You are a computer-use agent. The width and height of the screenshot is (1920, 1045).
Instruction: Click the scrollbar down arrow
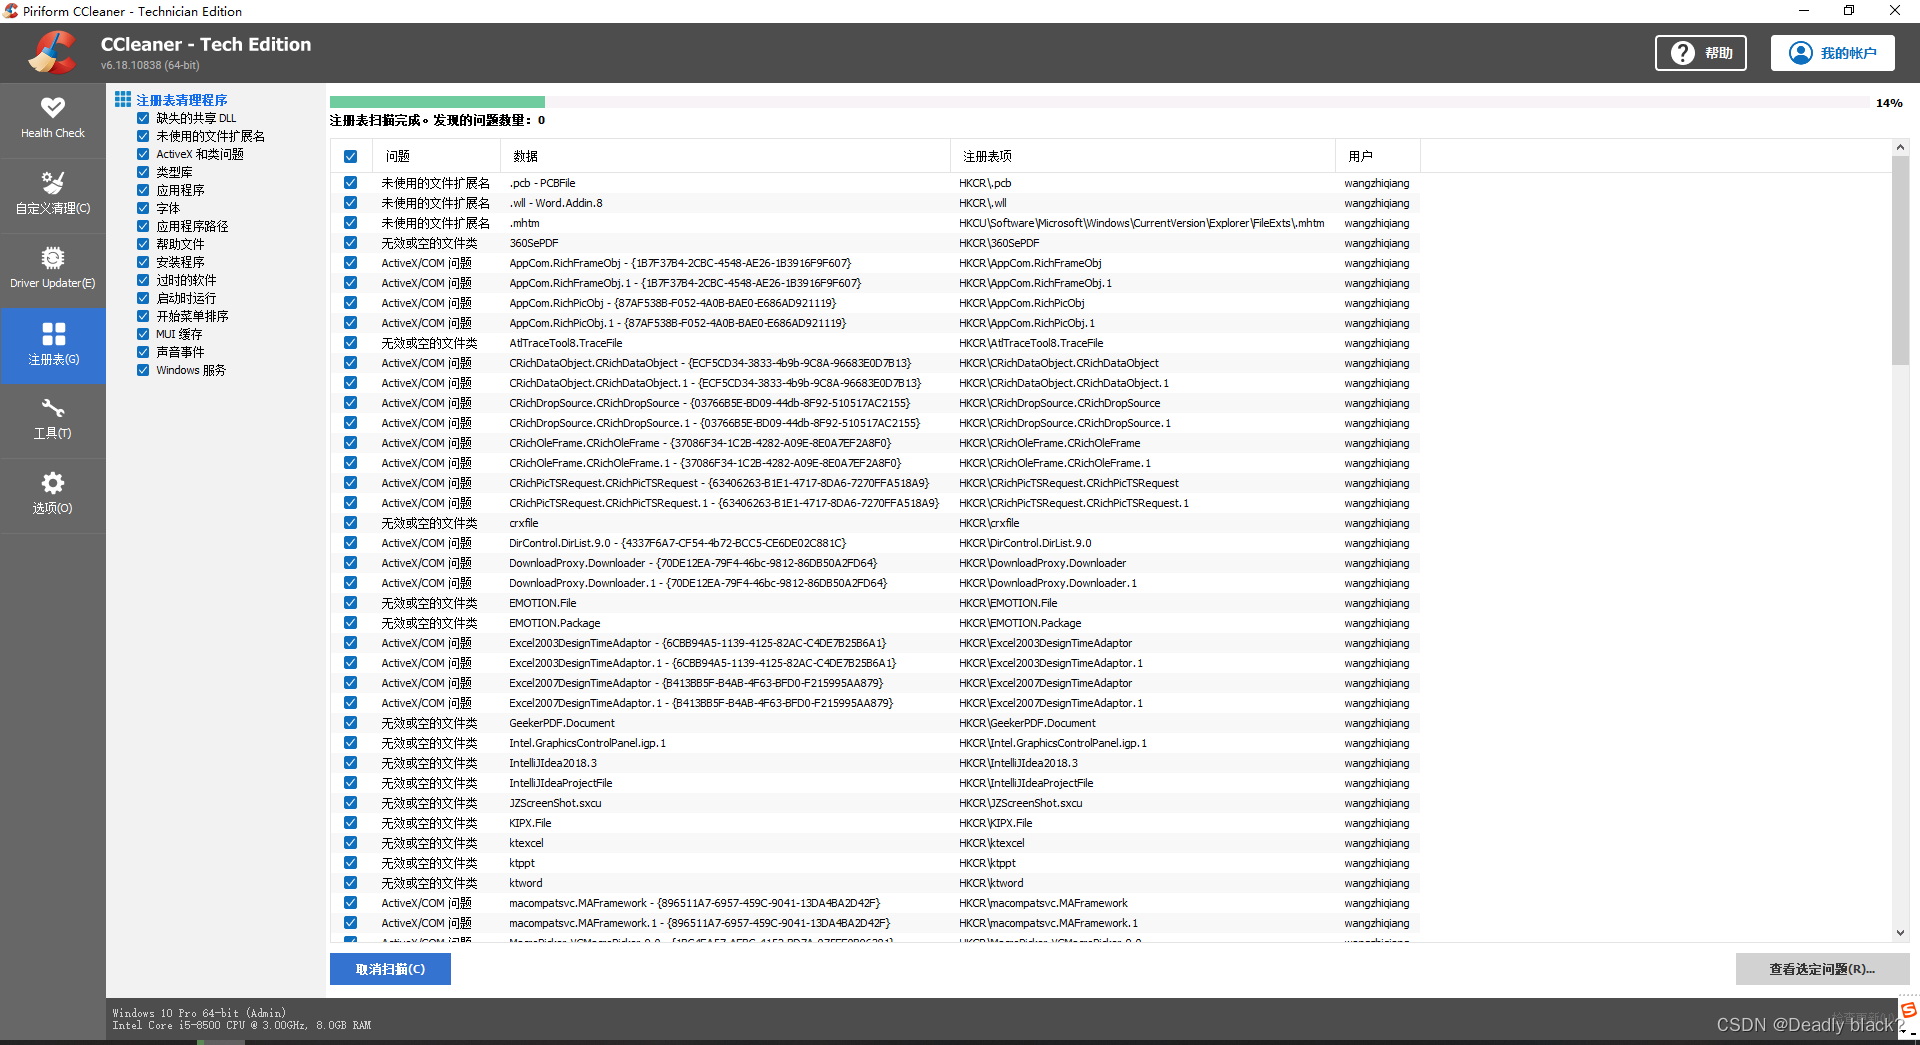coord(1900,933)
